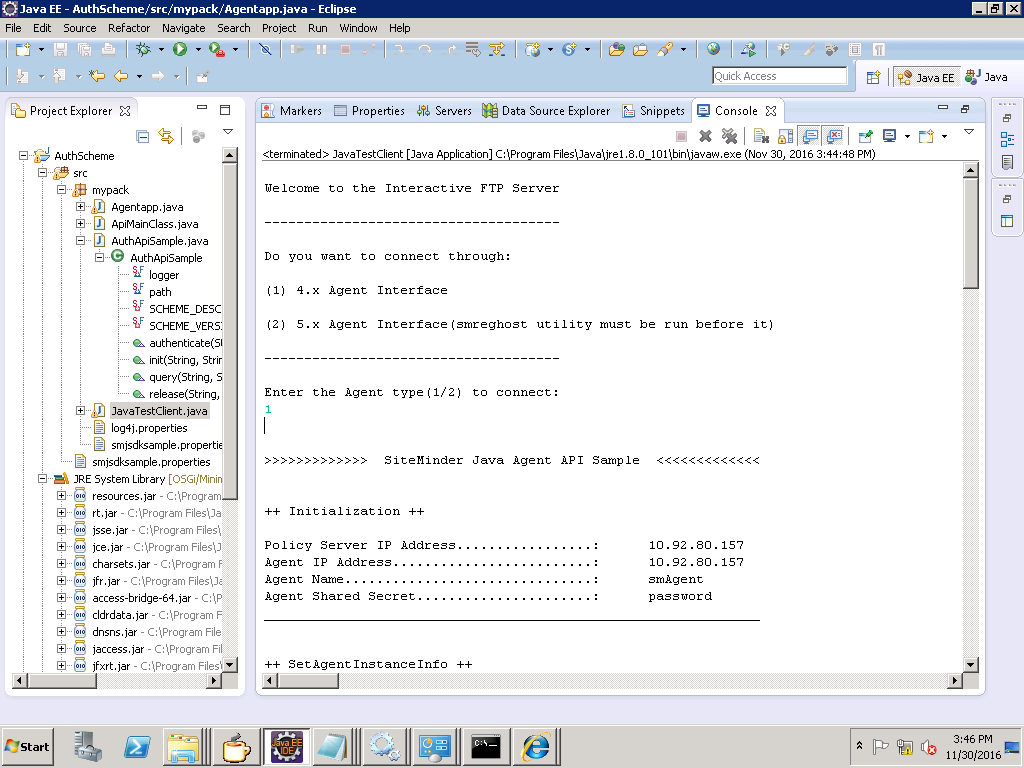The image size is (1024, 768).
Task: Run the program with green Run button
Action: (x=180, y=50)
